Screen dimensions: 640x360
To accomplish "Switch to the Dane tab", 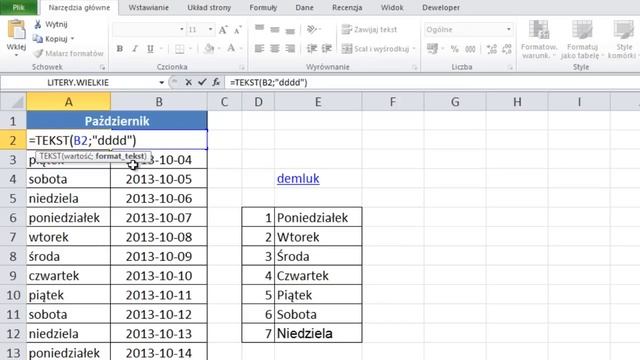I will [x=304, y=7].
